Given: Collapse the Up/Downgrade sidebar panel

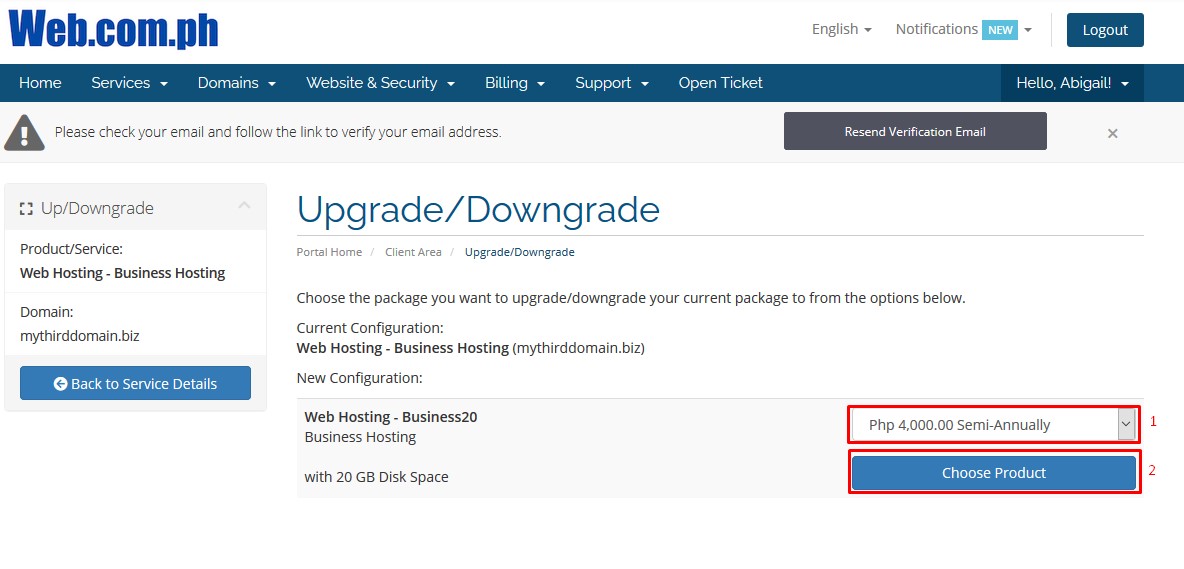Looking at the screenshot, I should (244, 205).
